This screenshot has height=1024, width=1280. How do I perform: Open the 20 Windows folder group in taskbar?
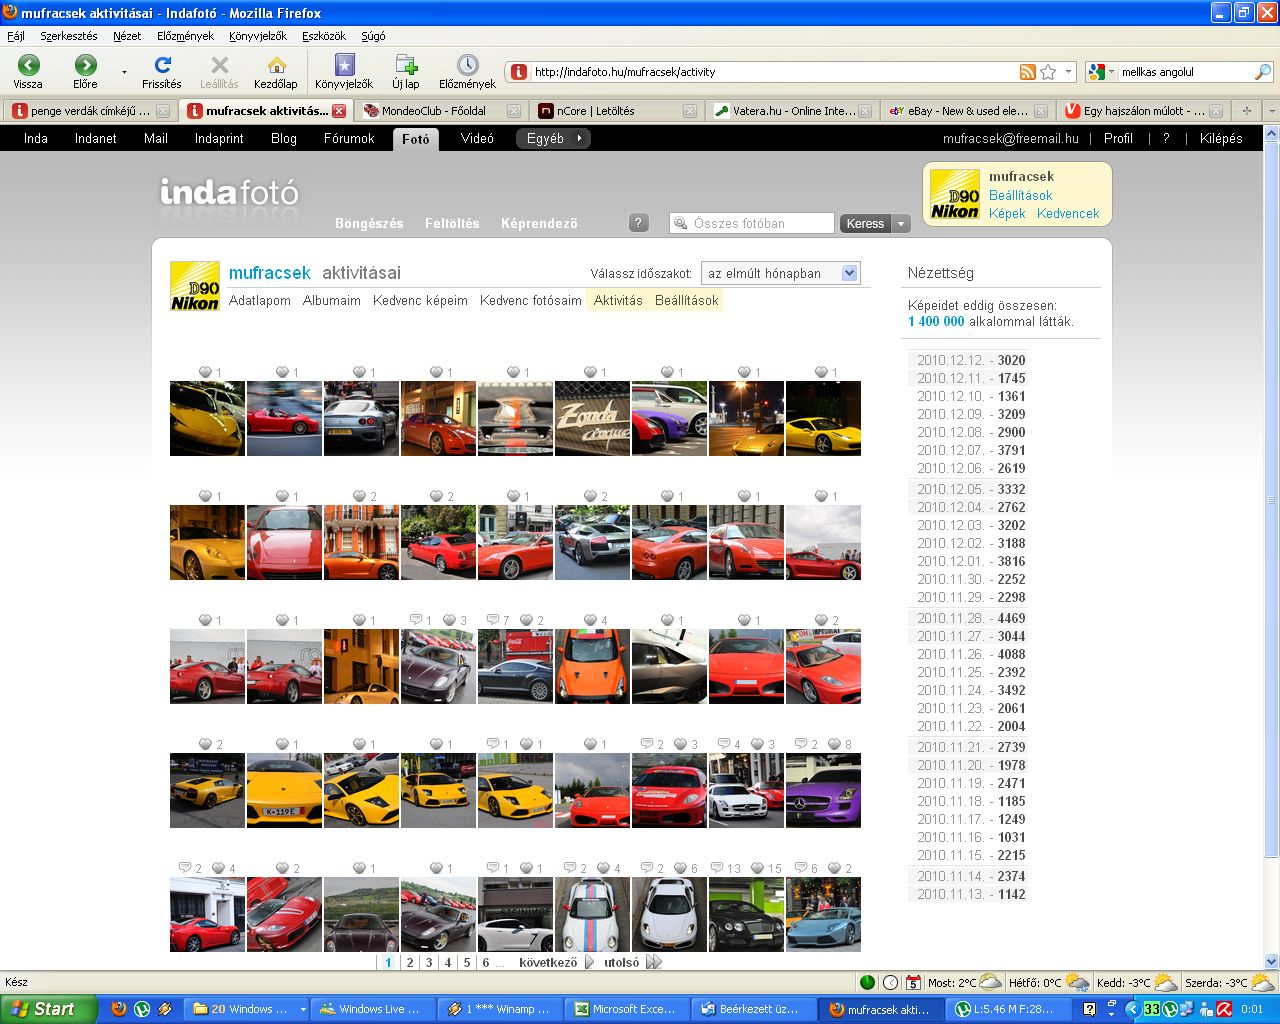[248, 1009]
